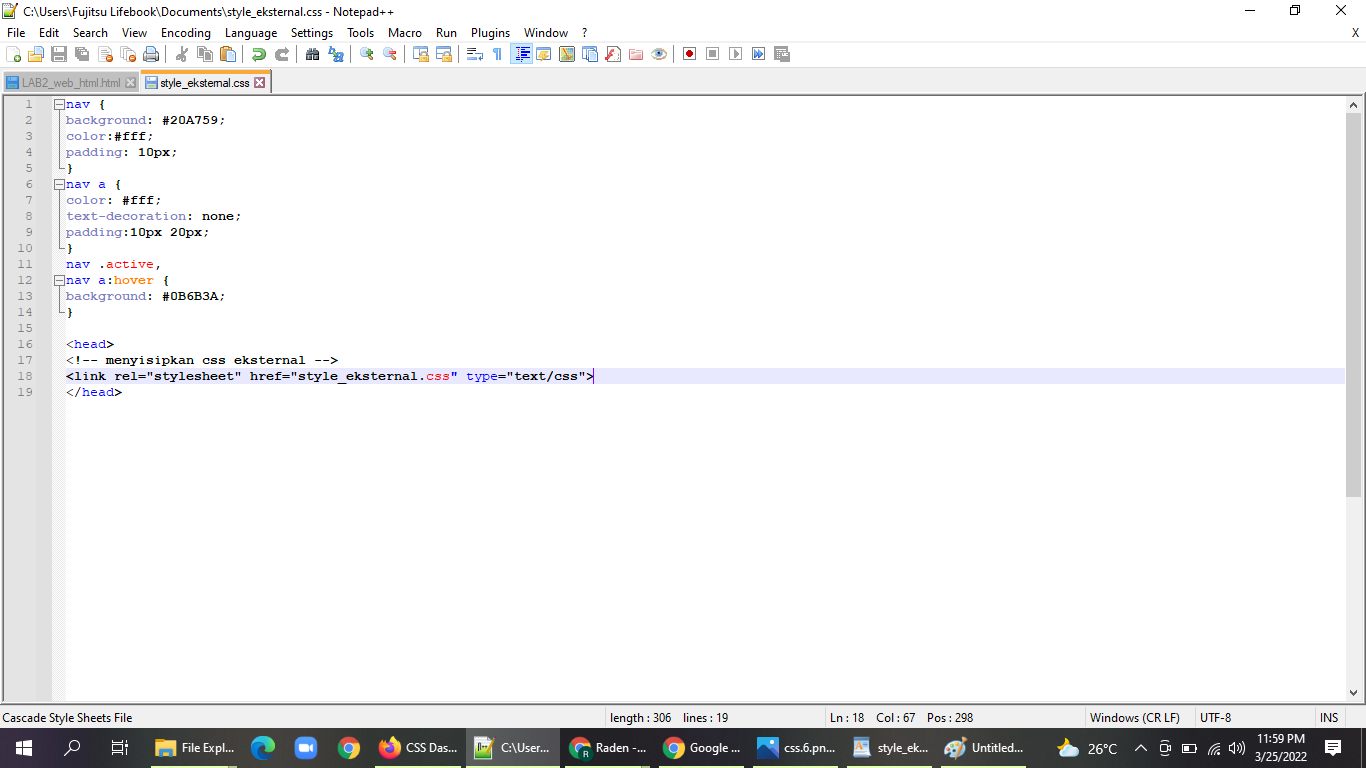
Task: Click the Paste toolbar icon
Action: coord(228,54)
